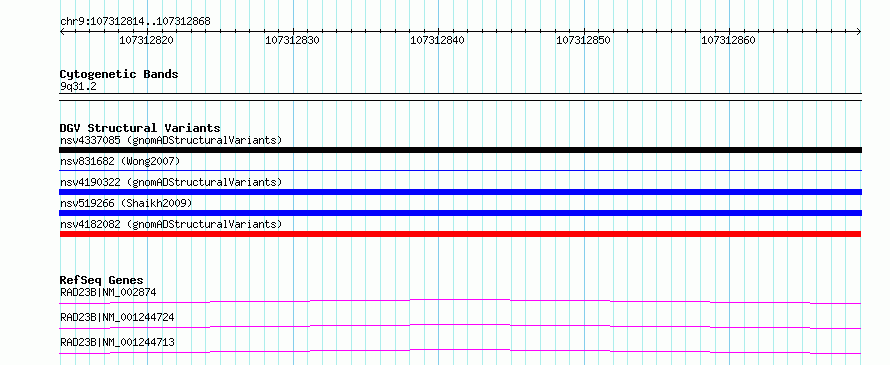
Task: Open variant nsv4190322 label
Action: coord(171,182)
